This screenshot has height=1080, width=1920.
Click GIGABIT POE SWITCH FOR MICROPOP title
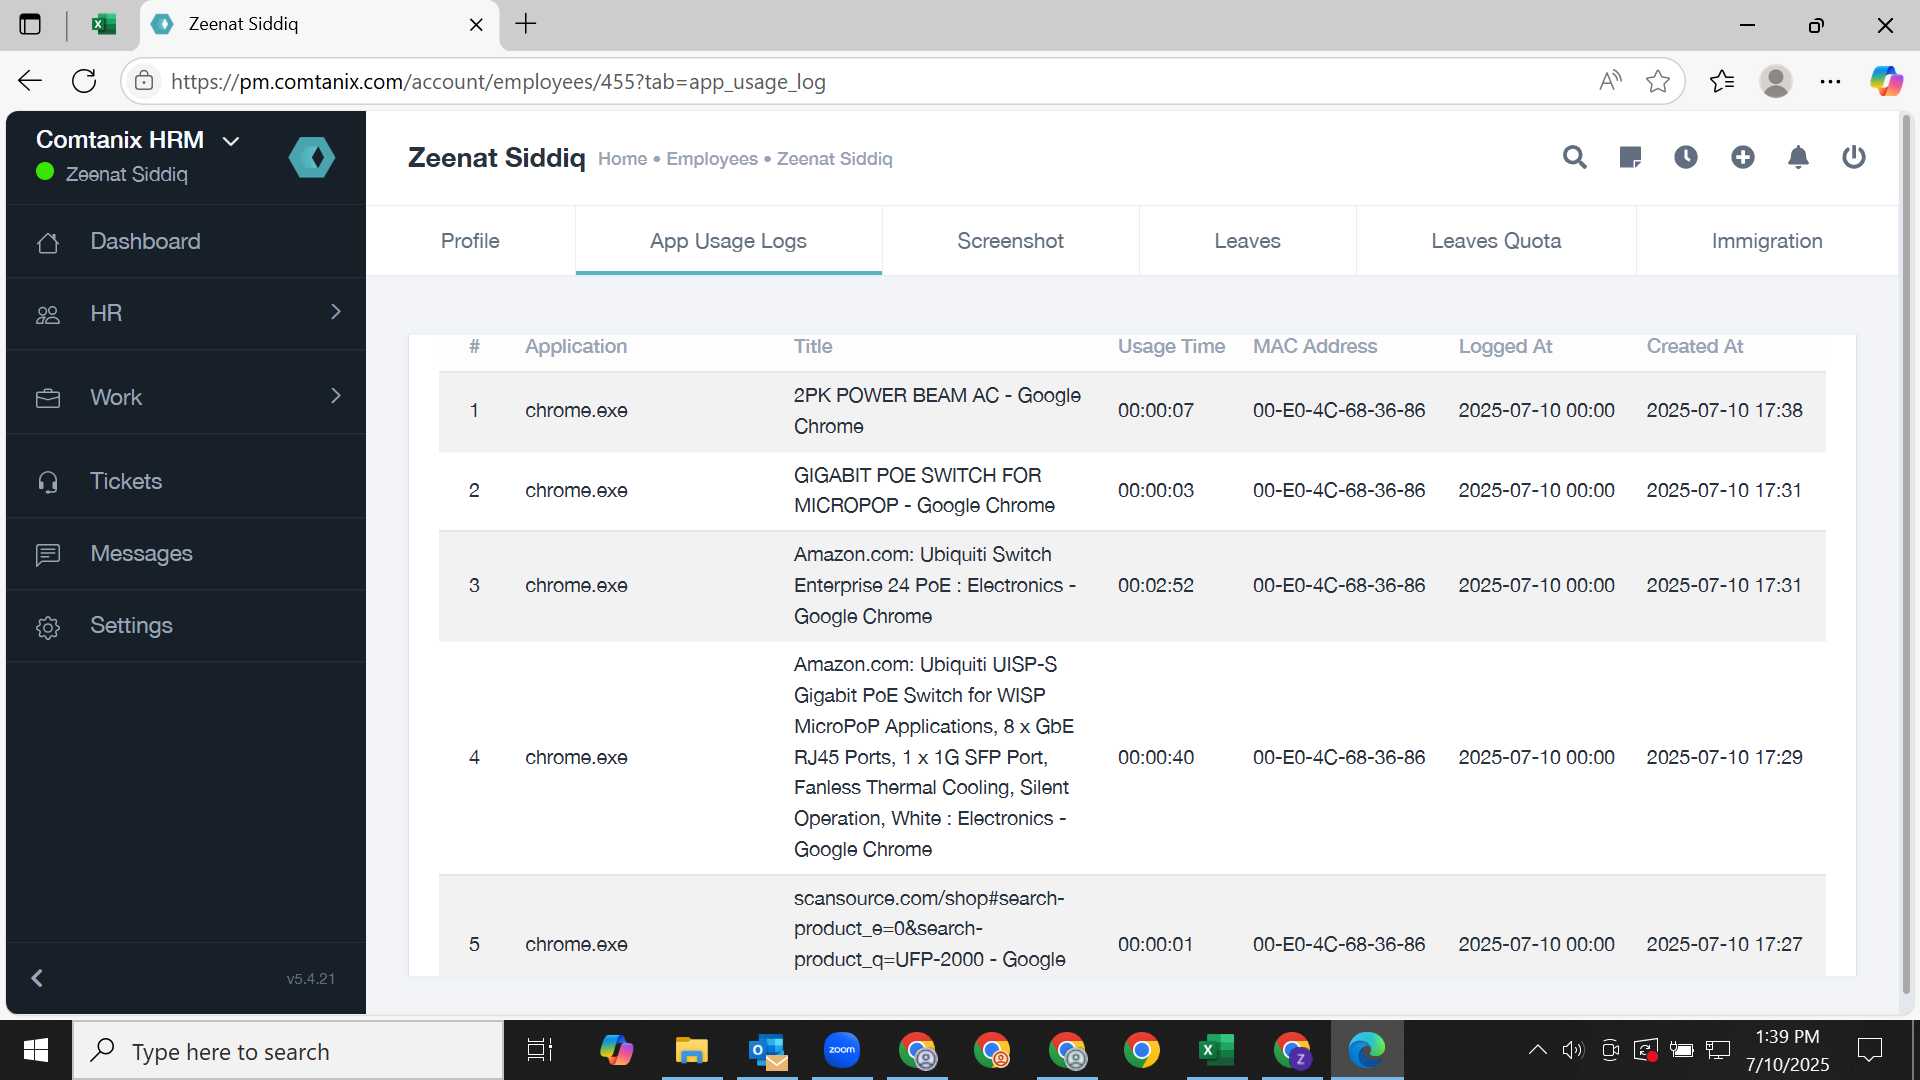click(x=924, y=490)
